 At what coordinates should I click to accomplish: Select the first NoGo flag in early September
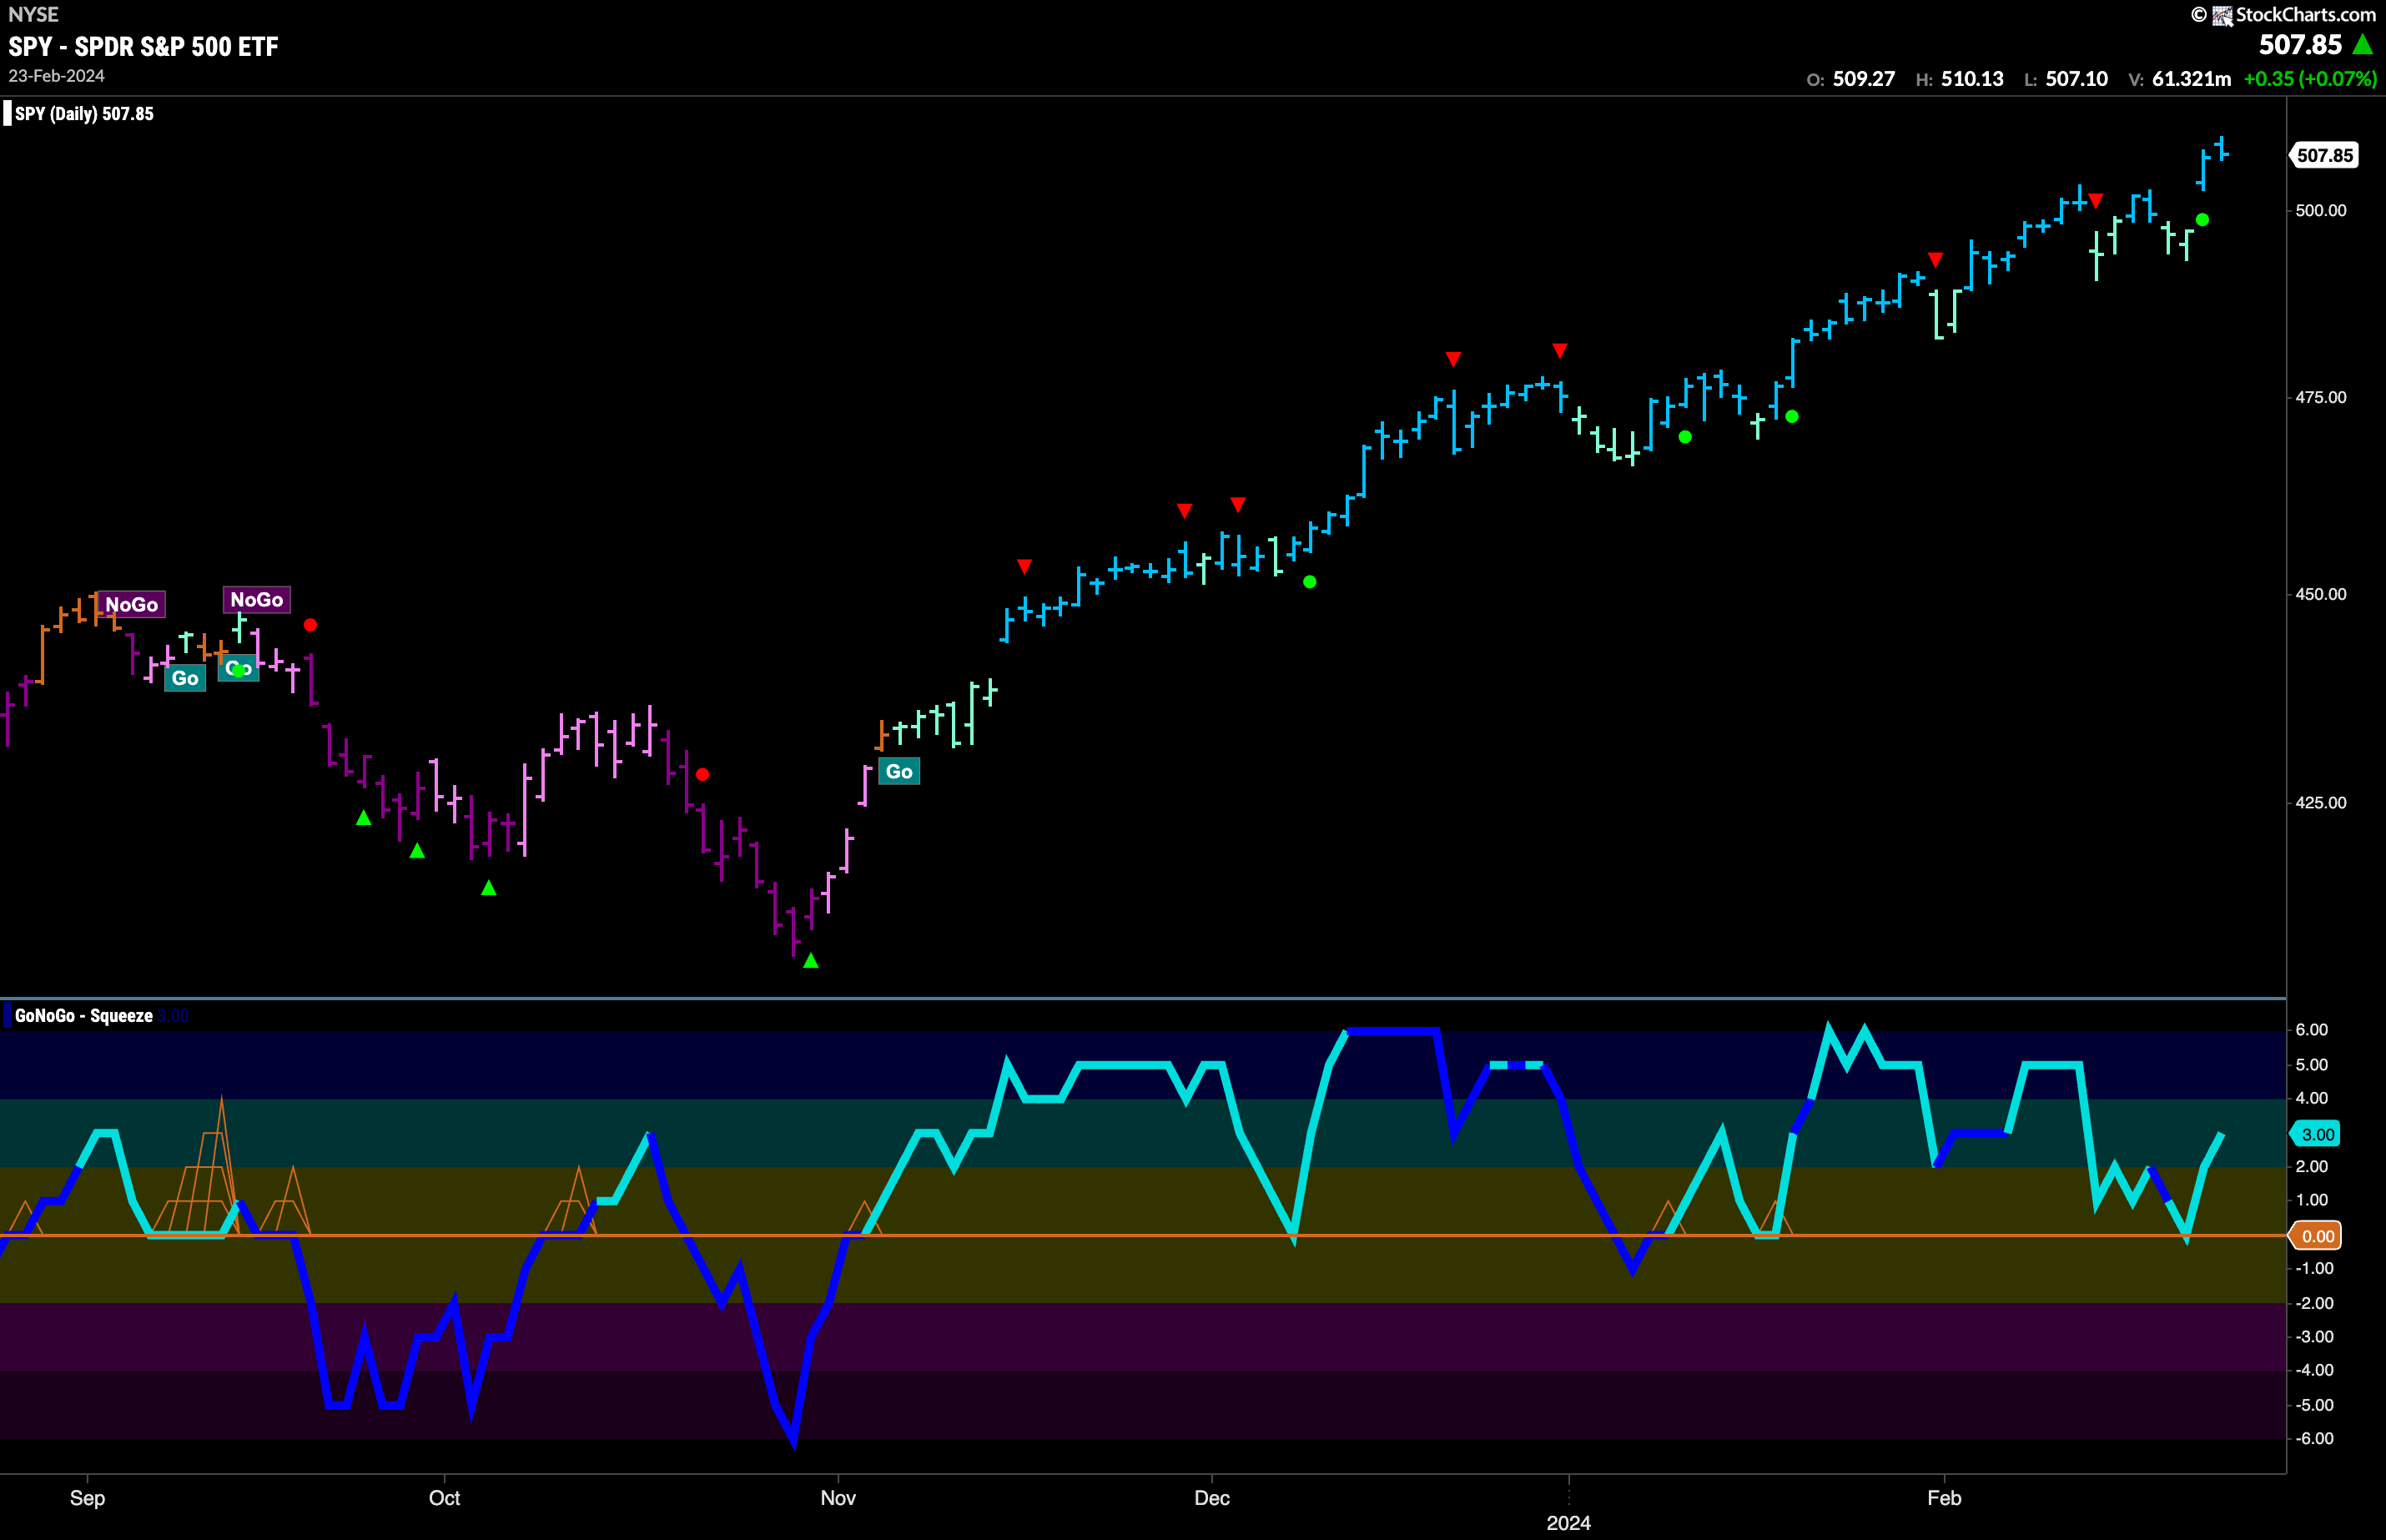point(132,604)
